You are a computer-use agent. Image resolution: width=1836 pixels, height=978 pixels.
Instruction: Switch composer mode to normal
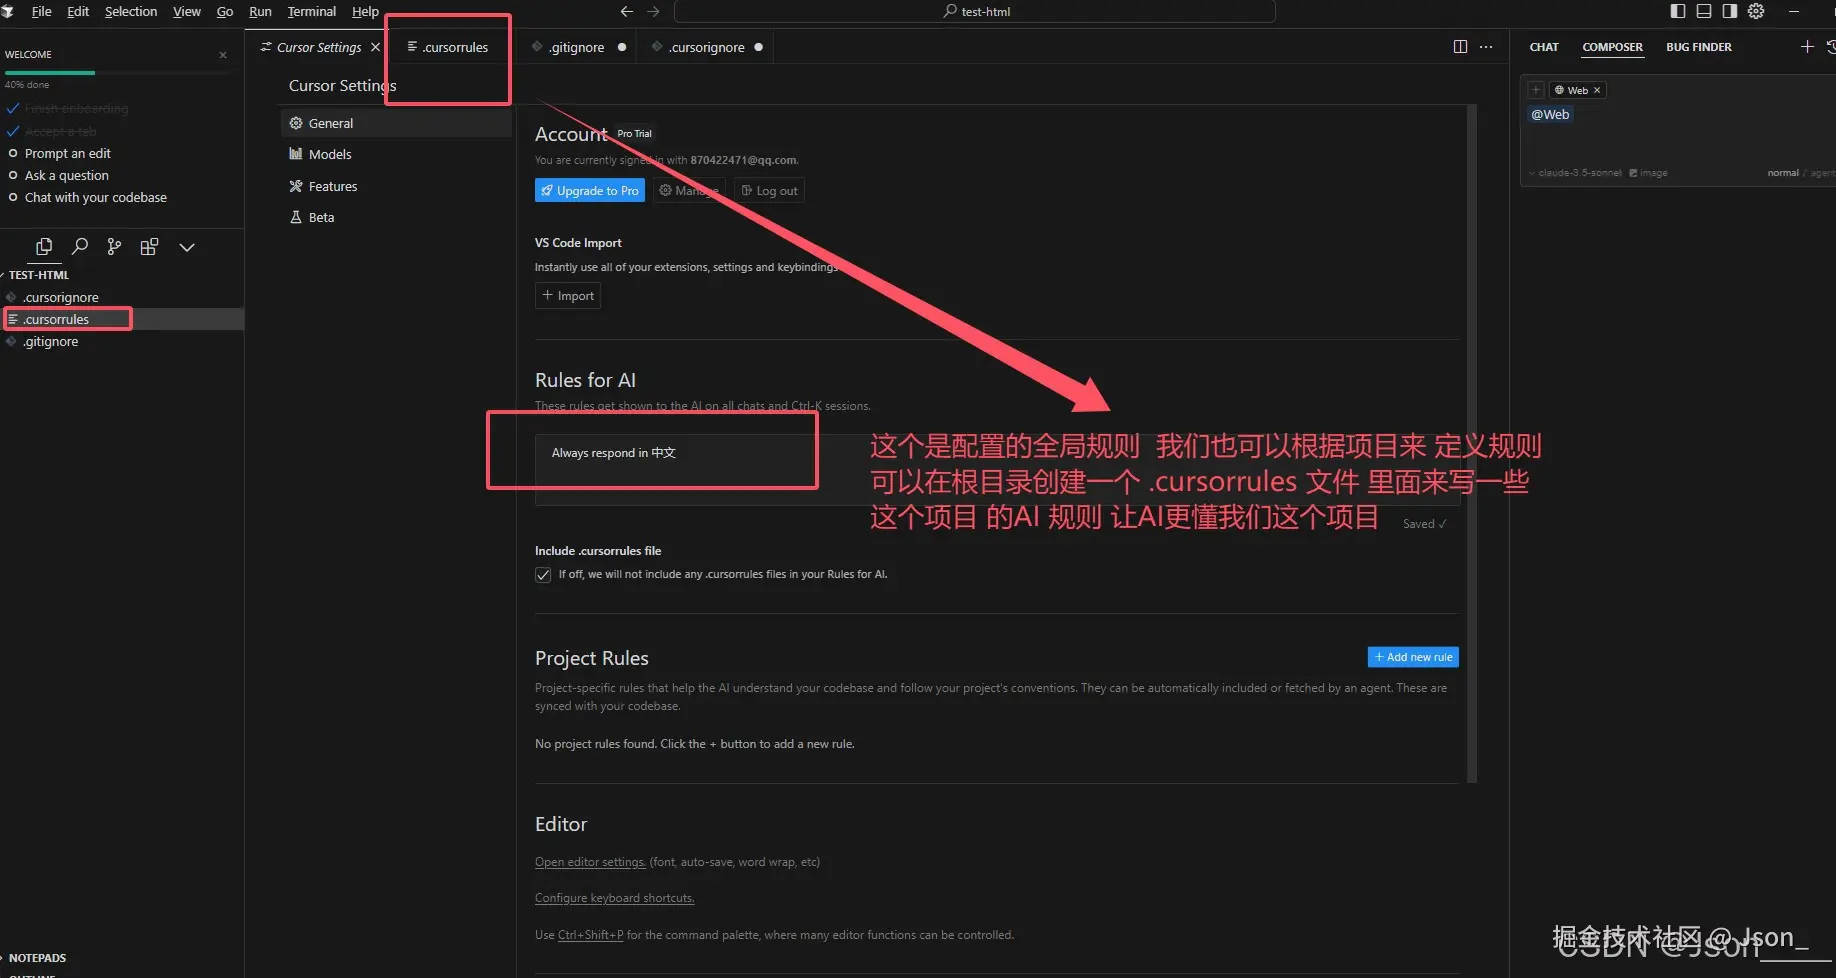tap(1783, 173)
